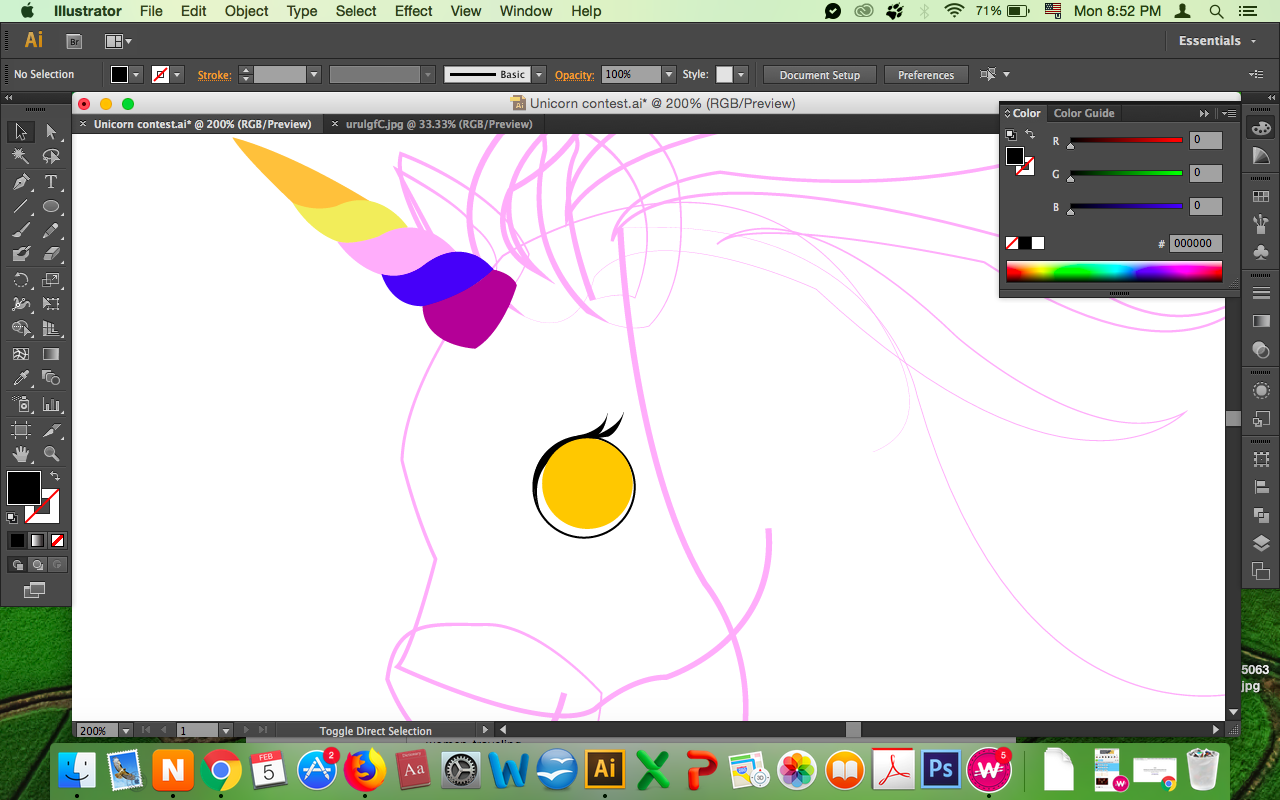This screenshot has height=800, width=1280.
Task: Select the Artboard tool
Action: click(x=20, y=430)
